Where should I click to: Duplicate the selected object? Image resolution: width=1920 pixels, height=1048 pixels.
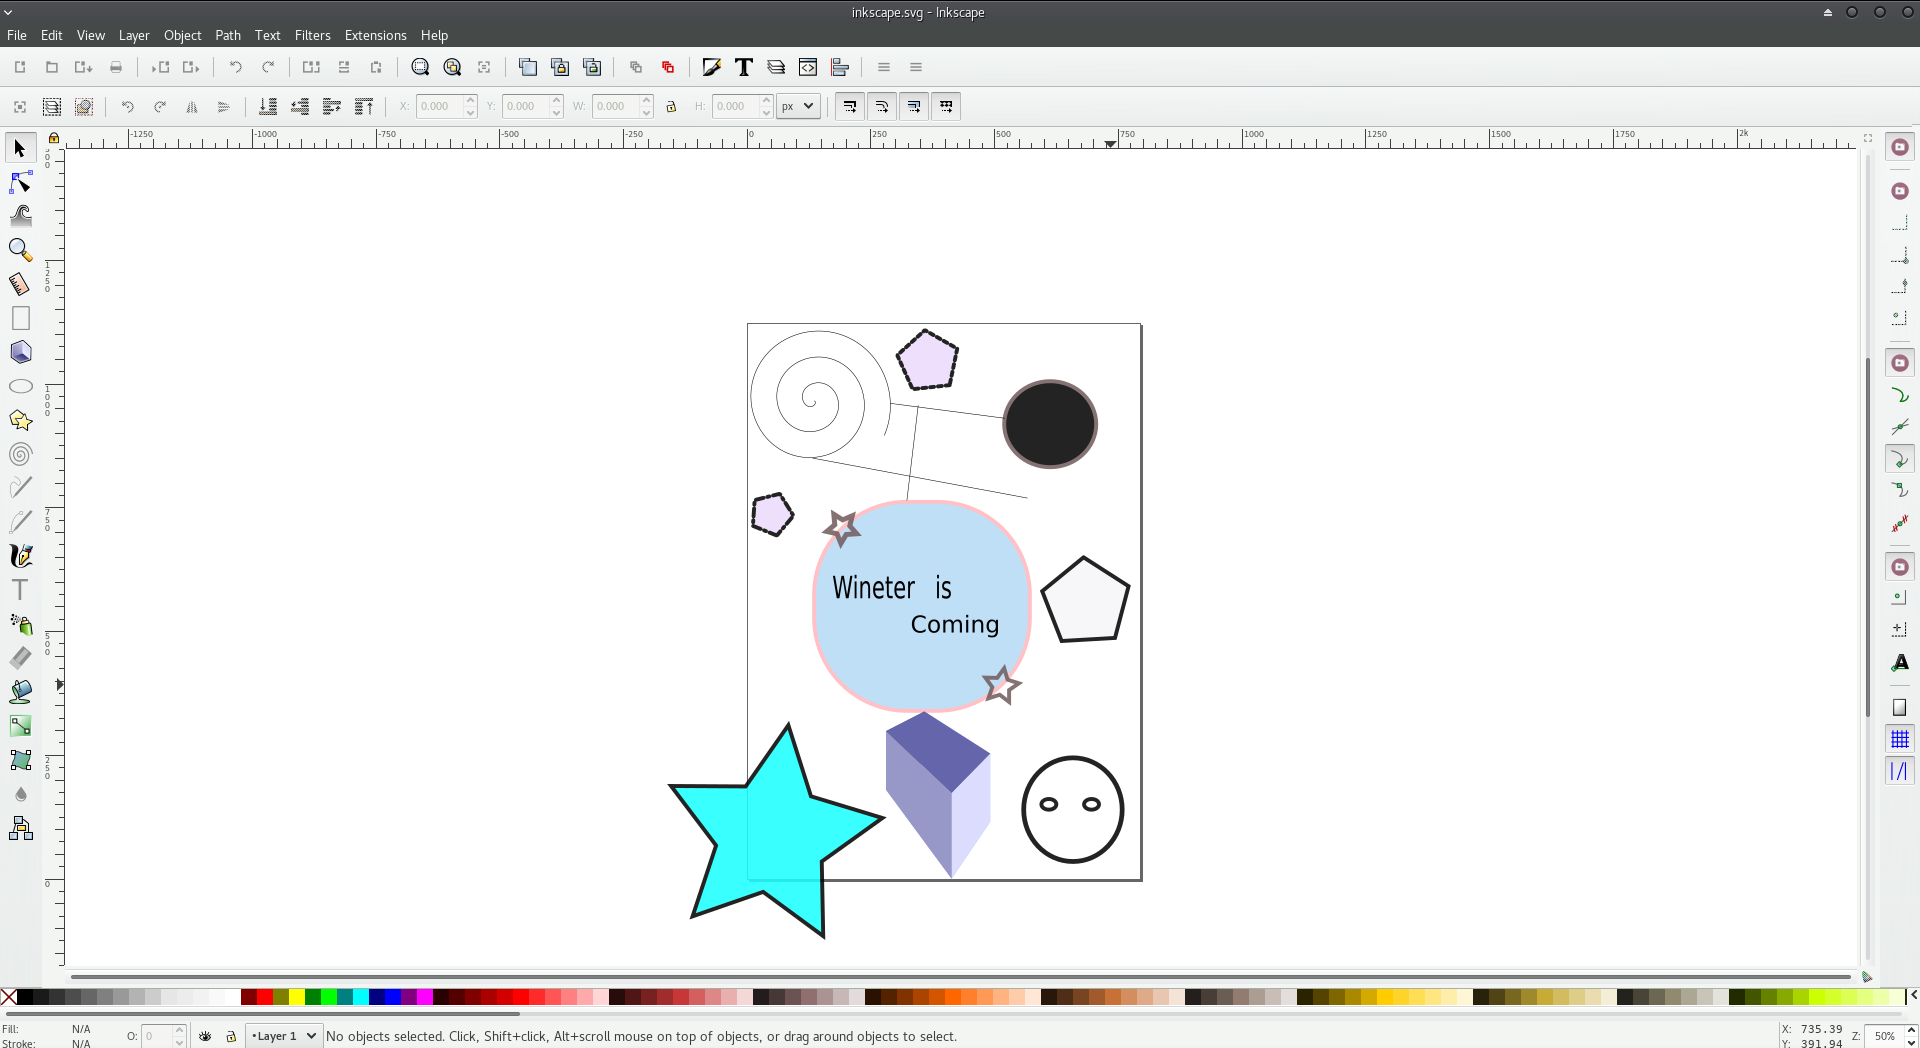(x=528, y=67)
